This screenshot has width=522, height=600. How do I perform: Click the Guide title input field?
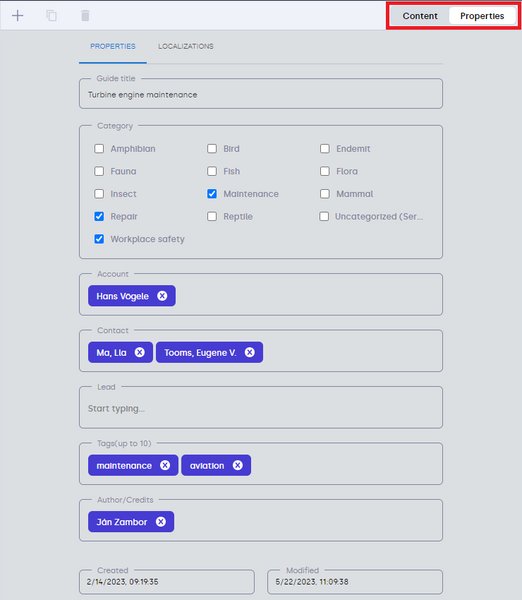pyautogui.click(x=261, y=94)
